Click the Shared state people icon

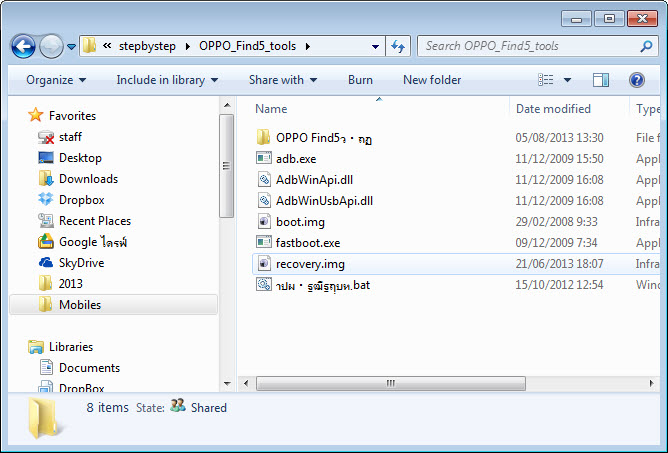coord(178,405)
